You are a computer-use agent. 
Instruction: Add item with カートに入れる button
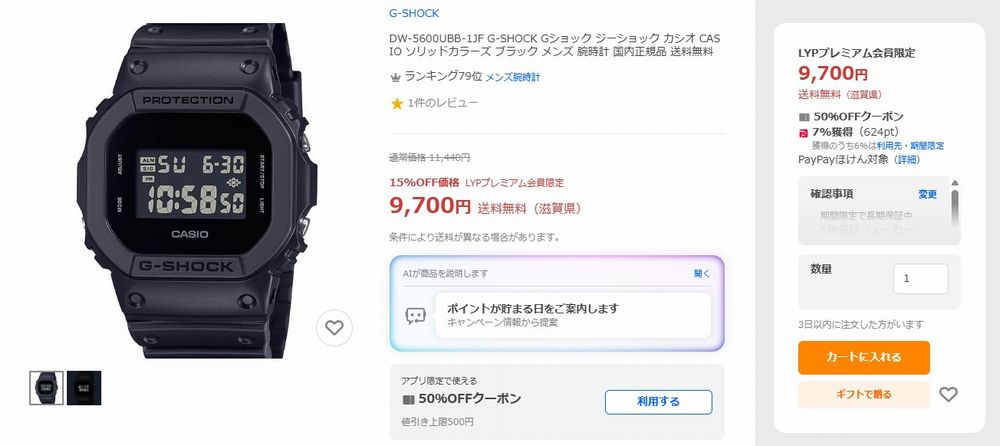[x=864, y=357]
